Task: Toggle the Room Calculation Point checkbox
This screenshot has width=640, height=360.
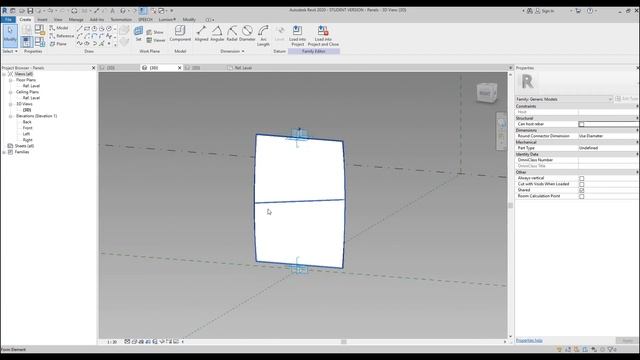Action: click(582, 196)
